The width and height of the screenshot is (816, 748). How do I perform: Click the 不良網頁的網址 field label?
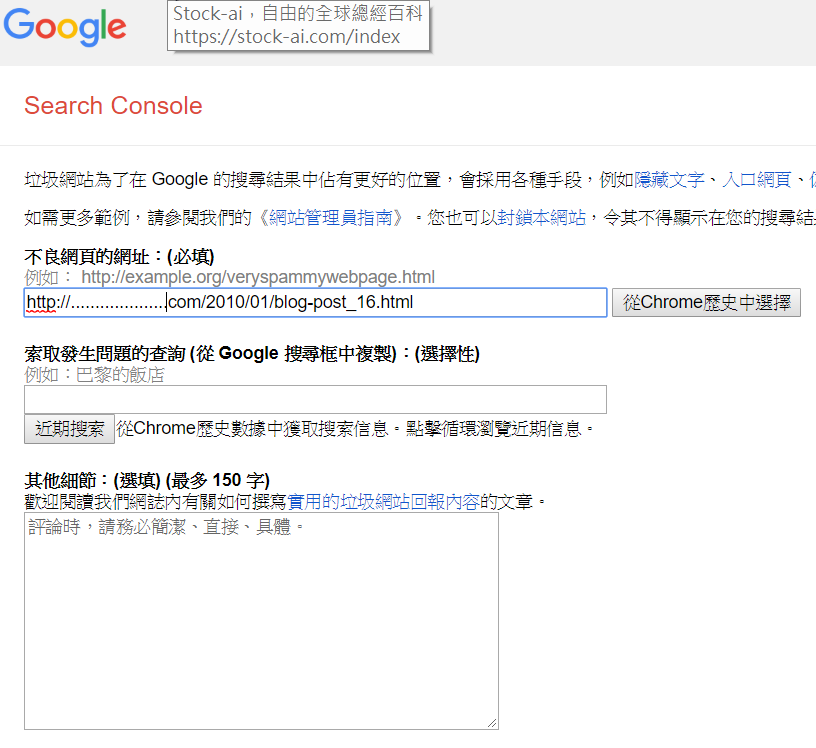[119, 257]
